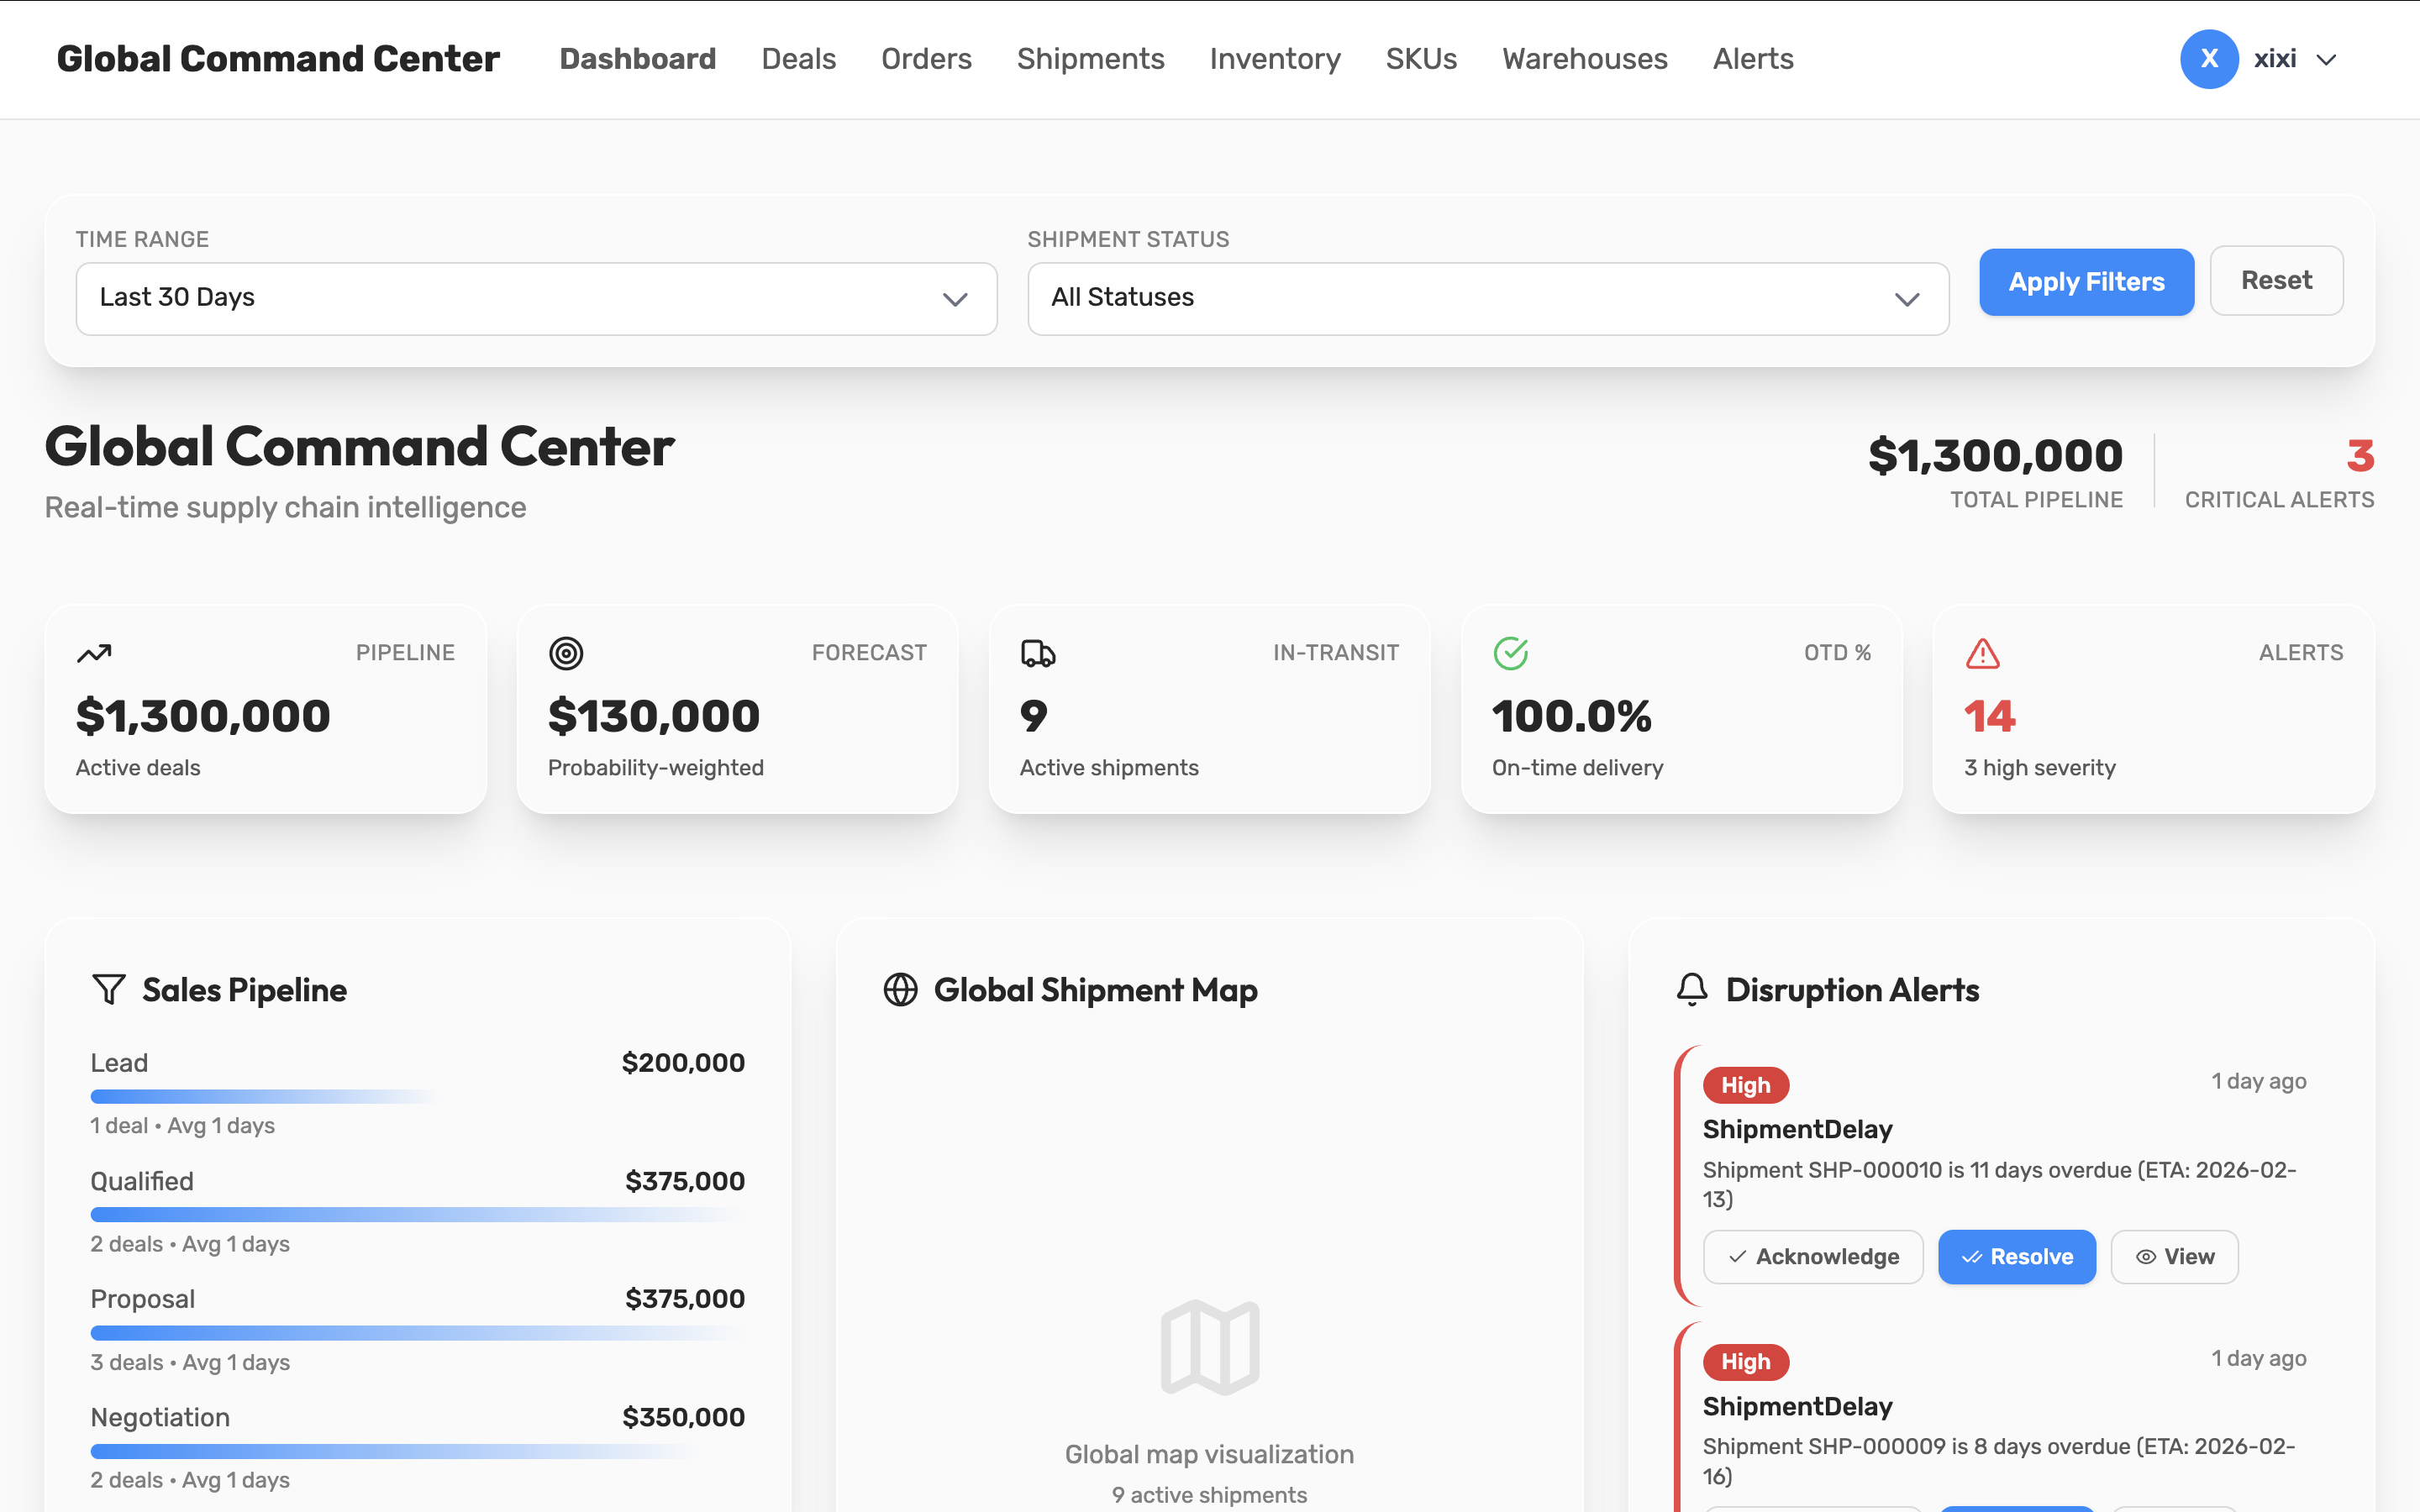Click the bell icon beside Disruption Alerts
The width and height of the screenshot is (2420, 1512).
[x=1692, y=989]
